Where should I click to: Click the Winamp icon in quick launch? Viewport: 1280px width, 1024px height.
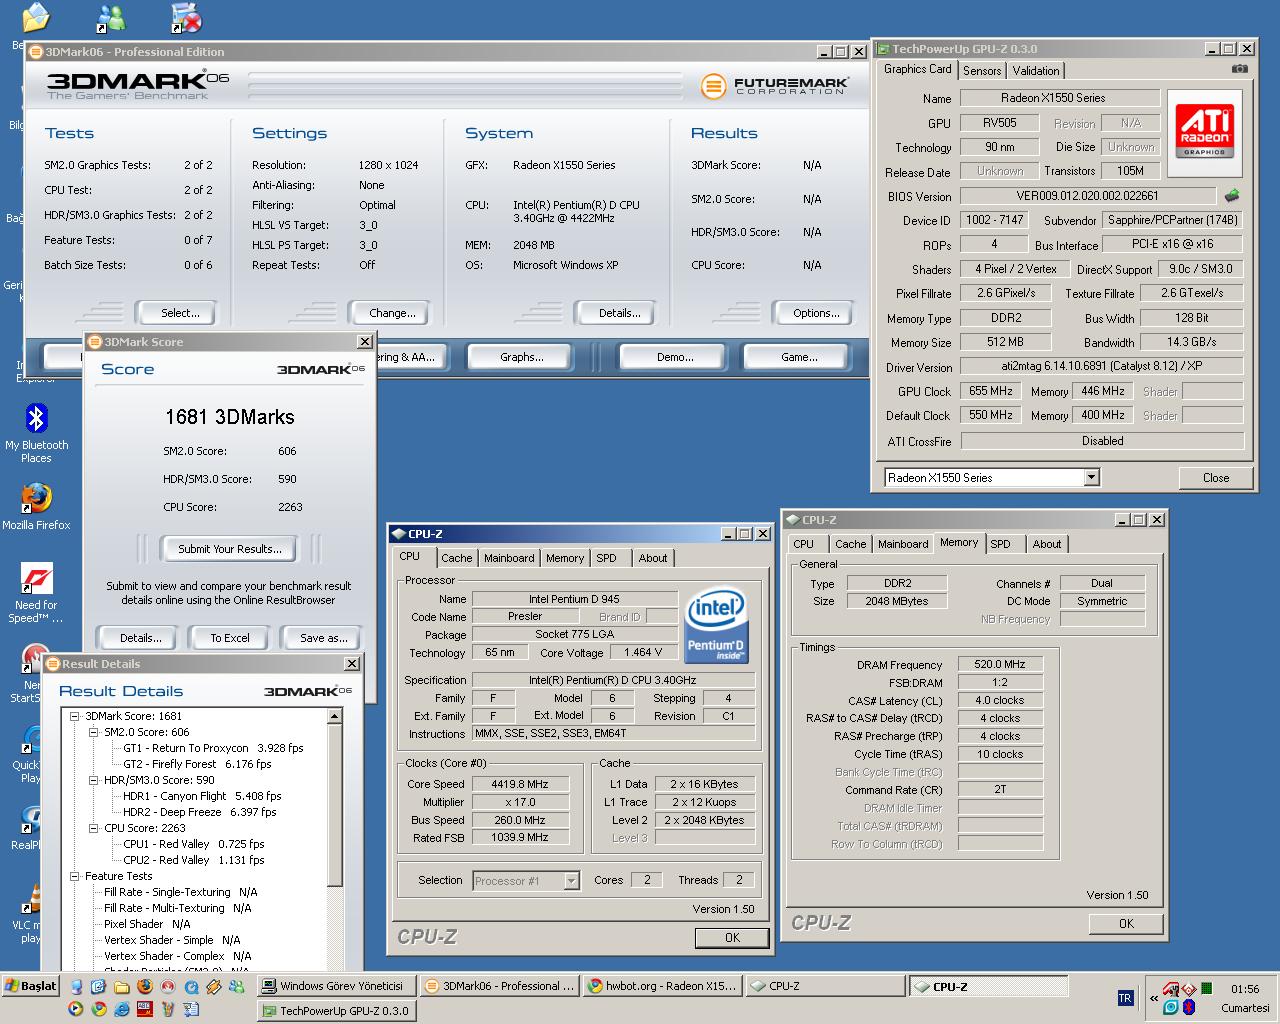point(214,986)
